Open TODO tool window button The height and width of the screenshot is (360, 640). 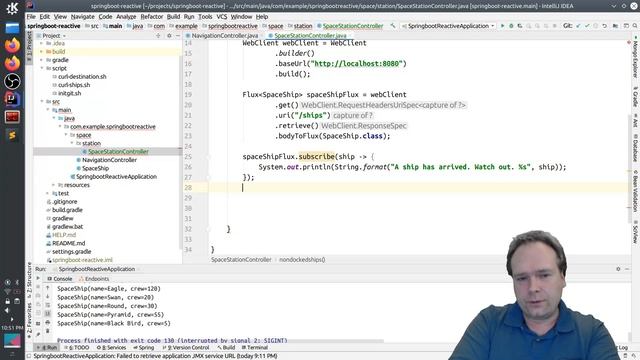click(x=77, y=348)
